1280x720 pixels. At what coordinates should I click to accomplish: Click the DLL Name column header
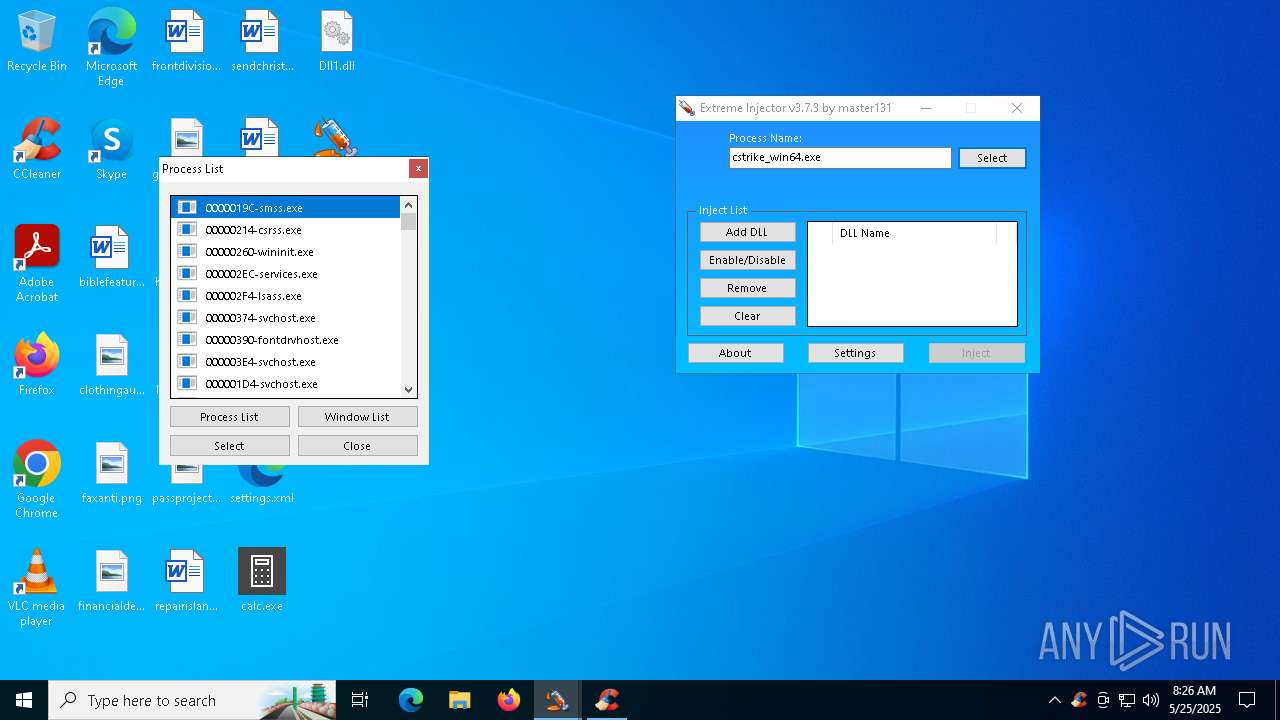[x=914, y=233]
